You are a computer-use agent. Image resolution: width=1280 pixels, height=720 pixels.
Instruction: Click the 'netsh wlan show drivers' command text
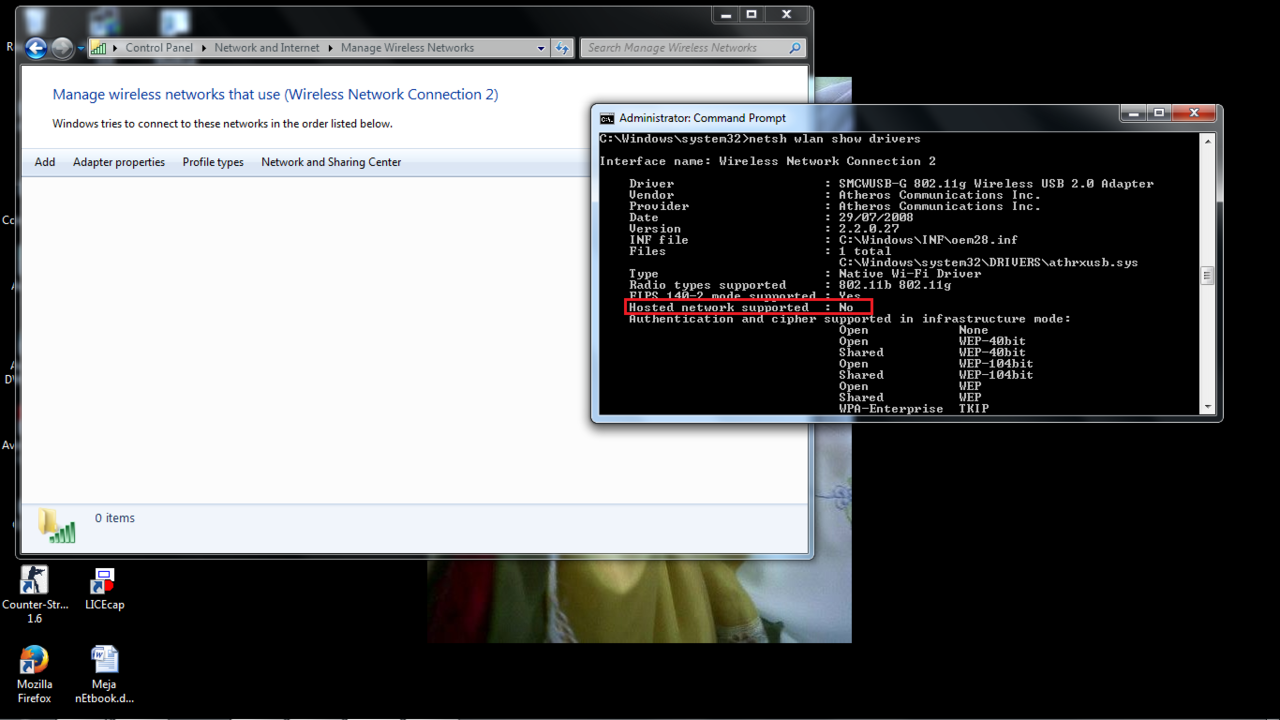pos(834,139)
